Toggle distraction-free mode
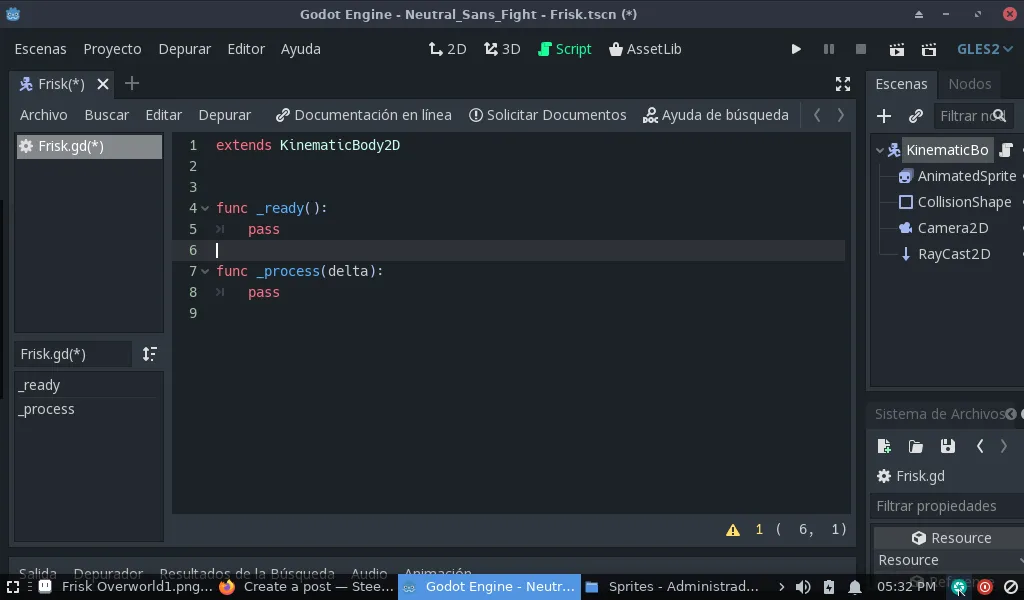Viewport: 1024px width, 600px height. pos(842,84)
